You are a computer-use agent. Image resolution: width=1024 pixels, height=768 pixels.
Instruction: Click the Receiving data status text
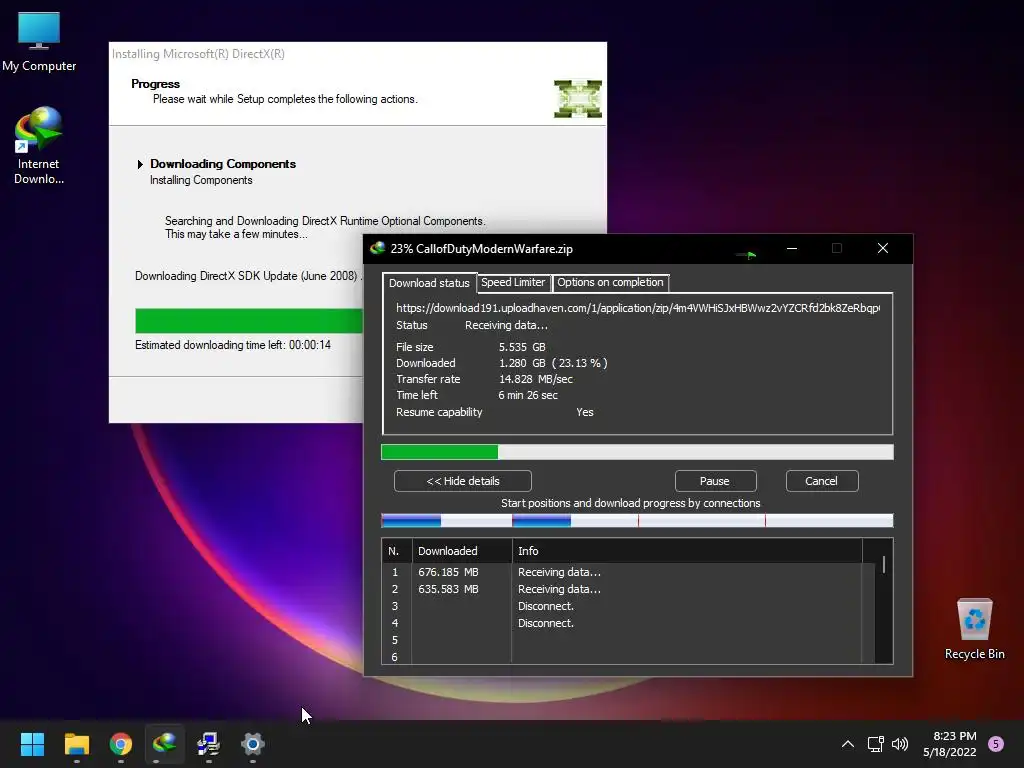[506, 325]
